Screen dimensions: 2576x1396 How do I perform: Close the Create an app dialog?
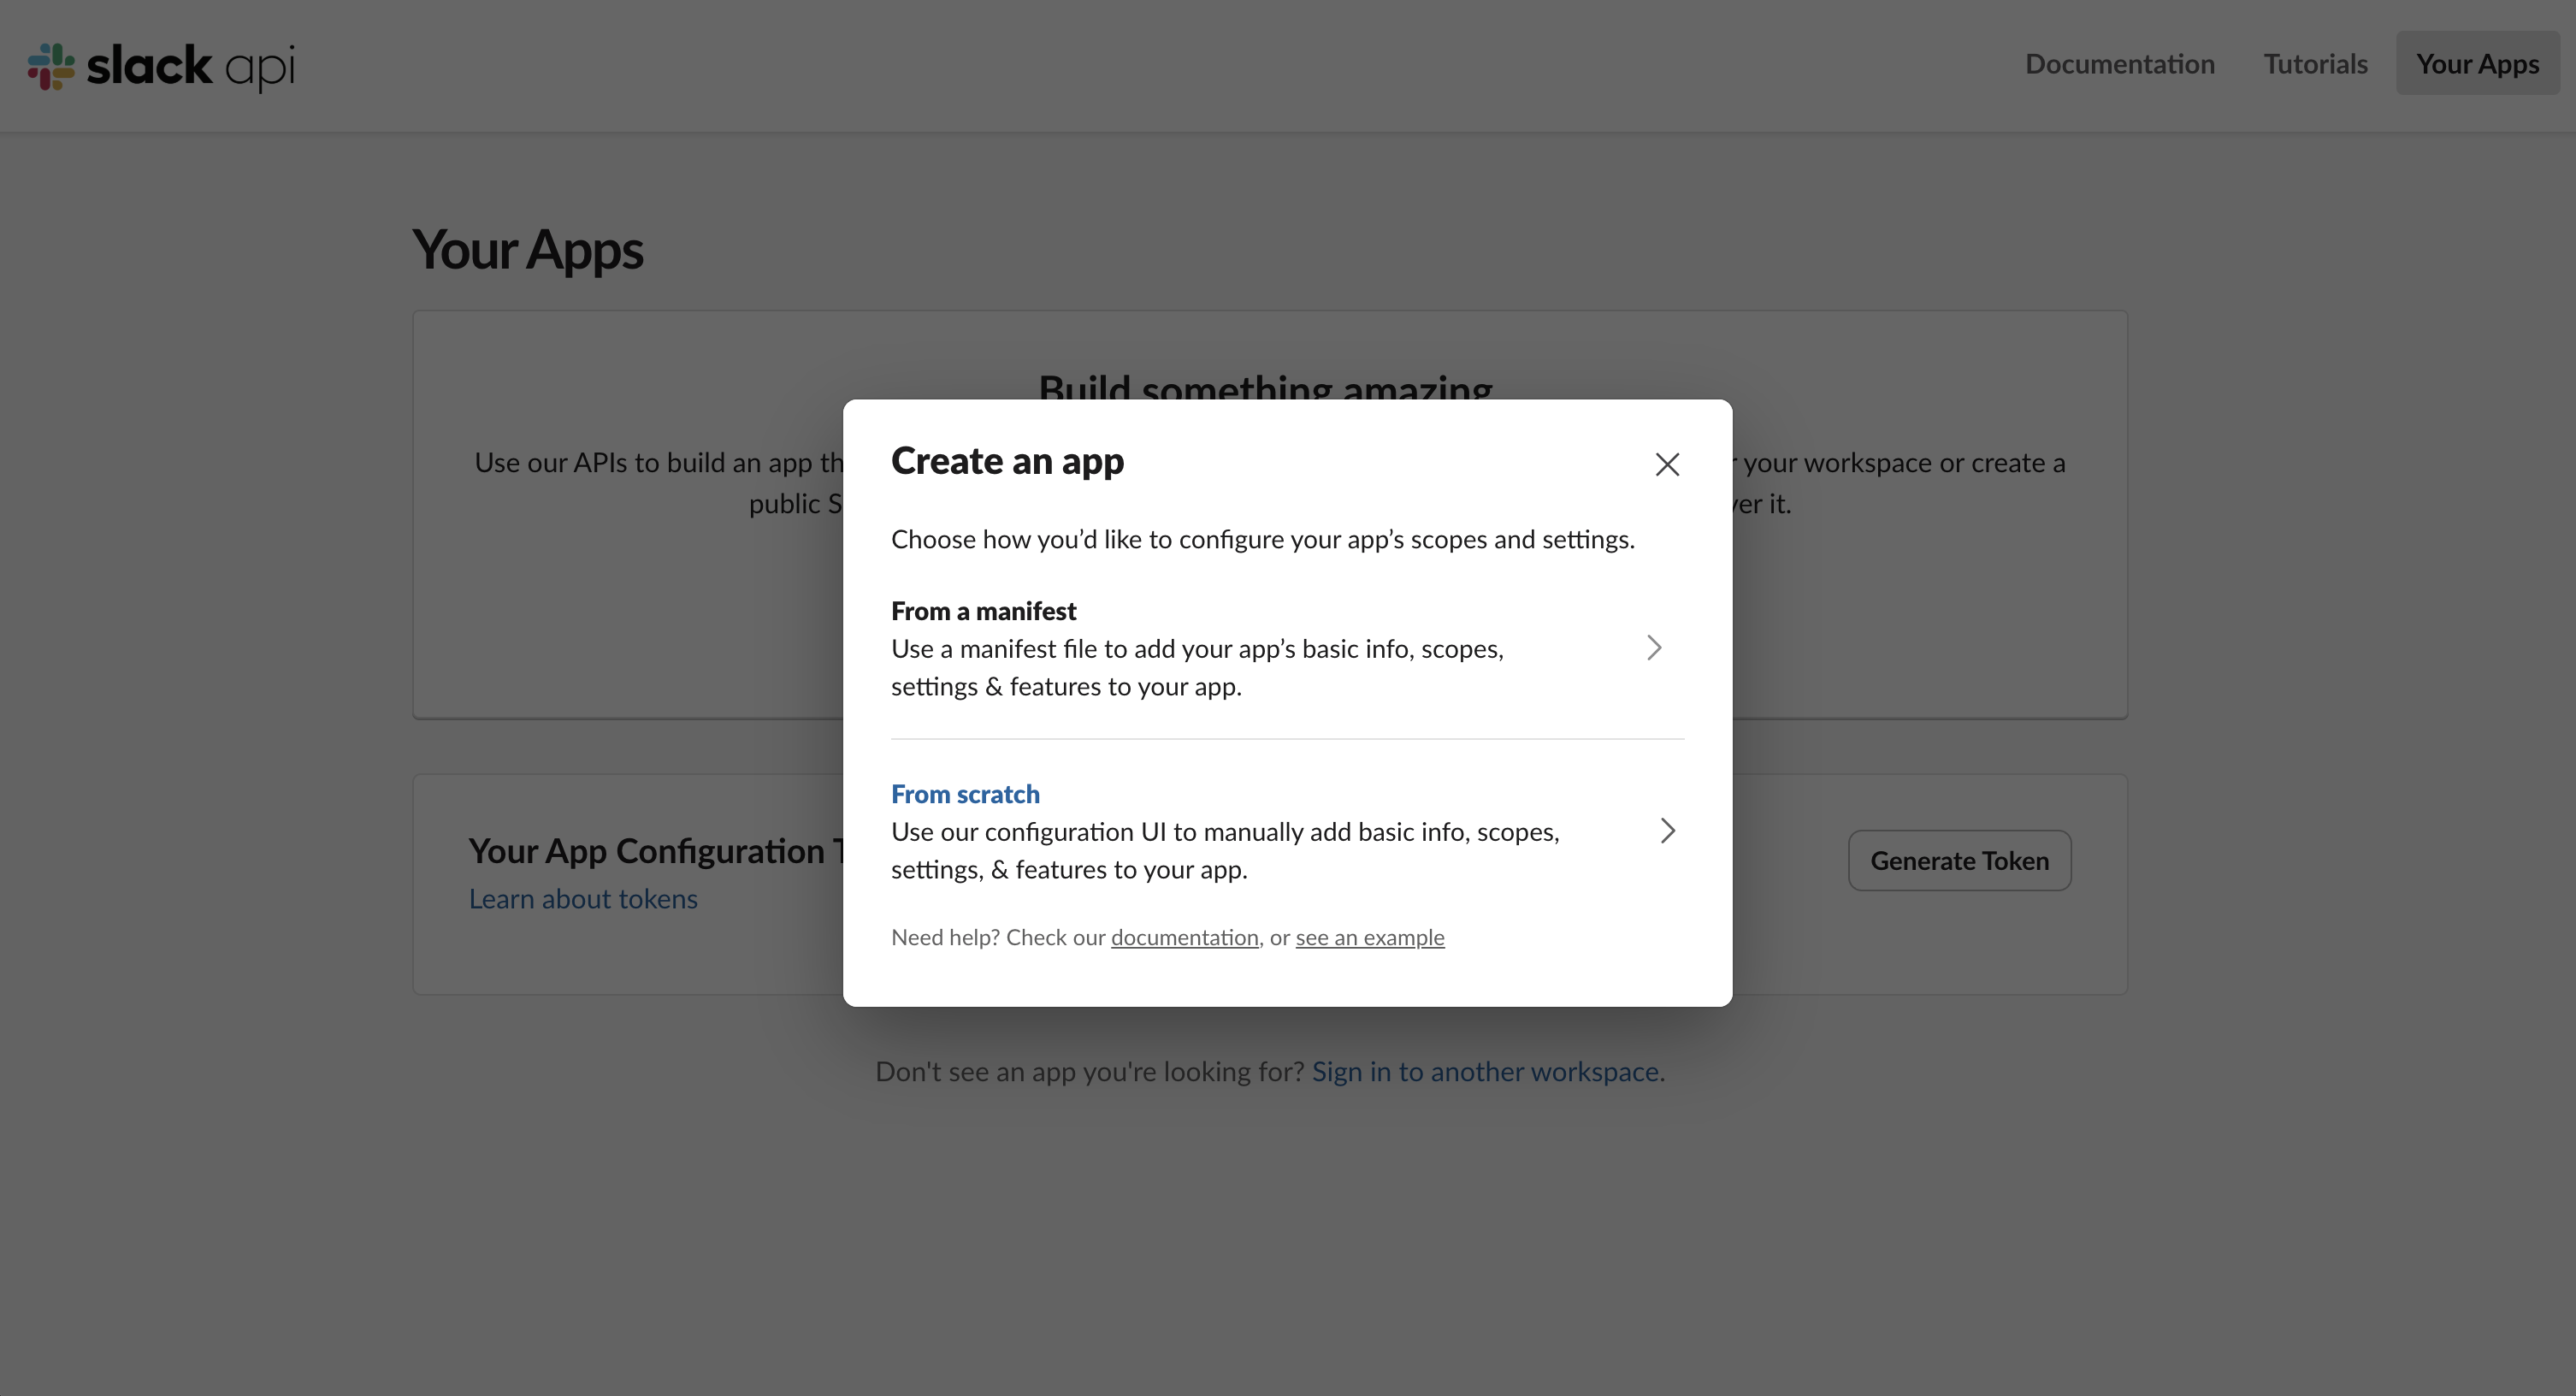[1666, 464]
